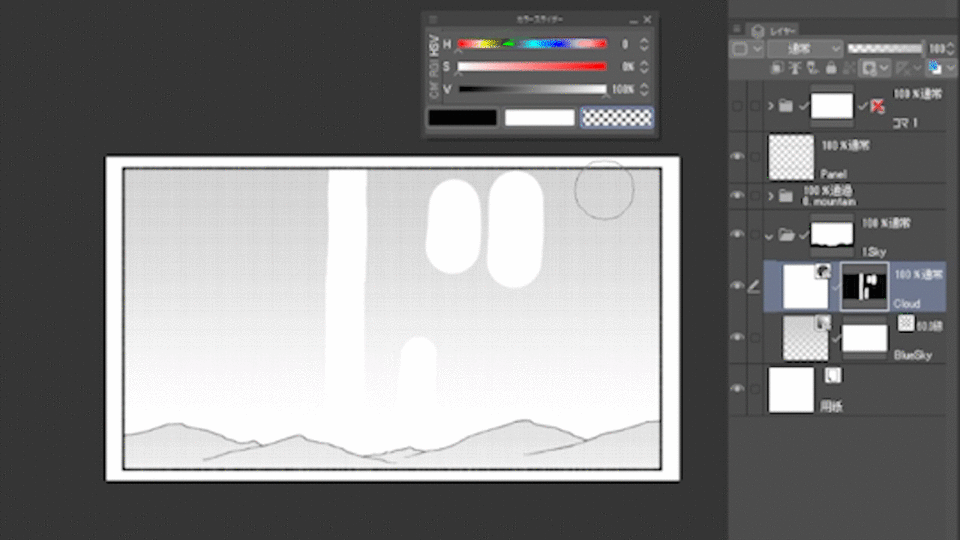Switch the color slider to RGB mode
960x540 pixels.
[x=434, y=69]
